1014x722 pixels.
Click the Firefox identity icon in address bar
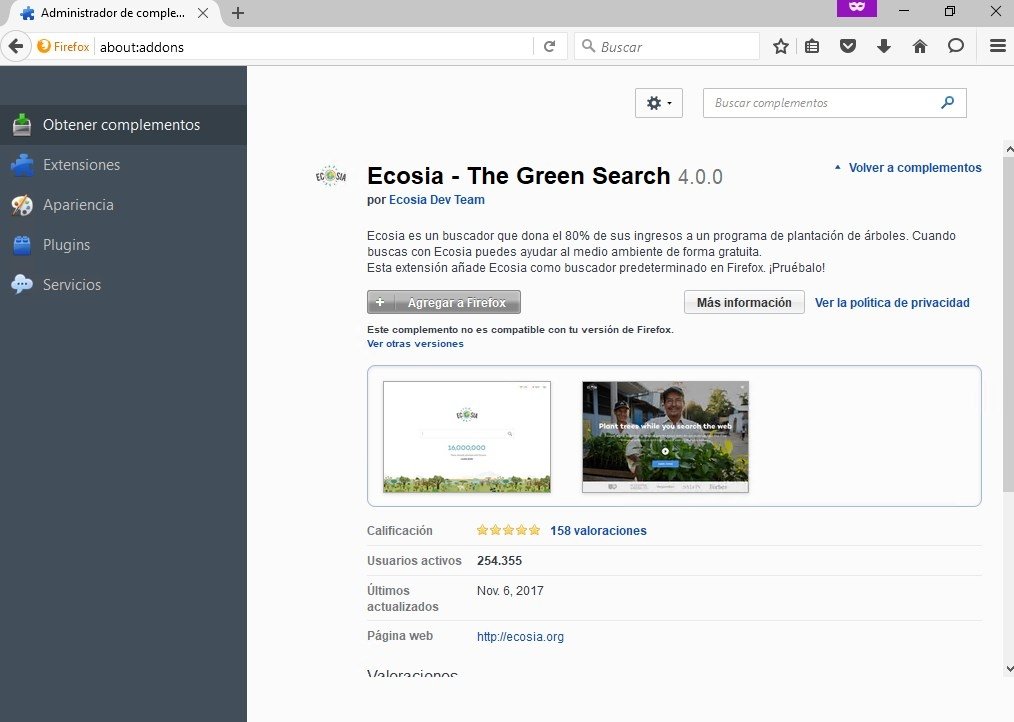[x=44, y=47]
